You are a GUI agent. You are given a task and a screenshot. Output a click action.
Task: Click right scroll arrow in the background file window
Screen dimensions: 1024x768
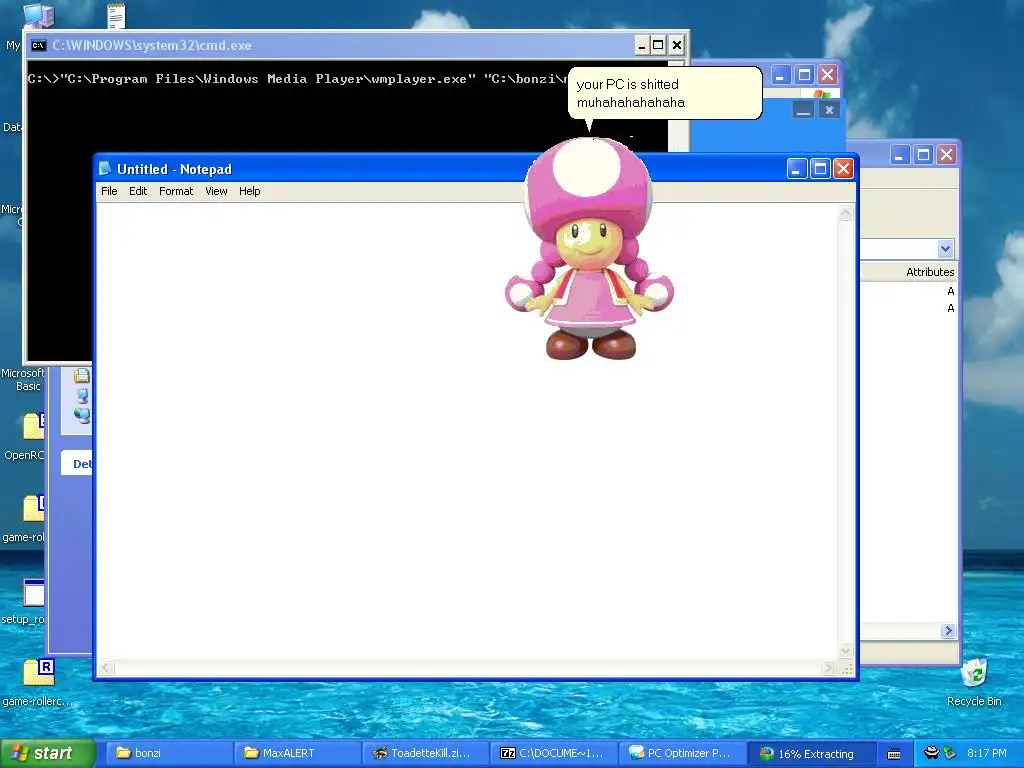coord(948,630)
